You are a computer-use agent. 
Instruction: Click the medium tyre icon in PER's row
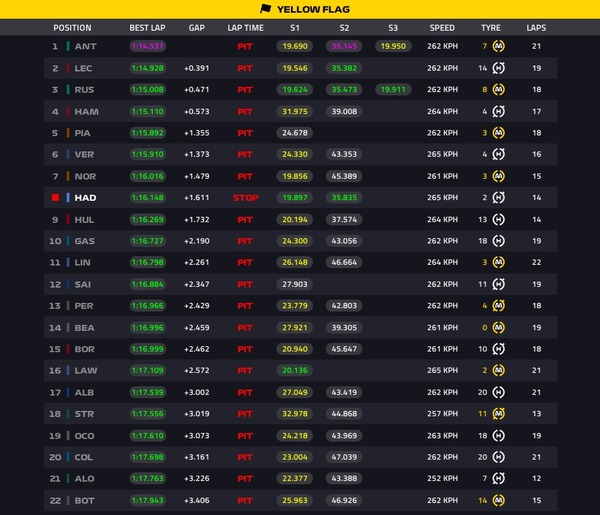point(498,306)
